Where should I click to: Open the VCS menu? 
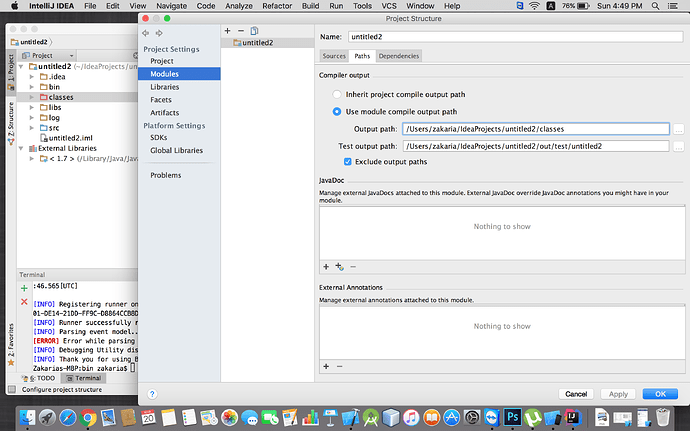click(389, 6)
